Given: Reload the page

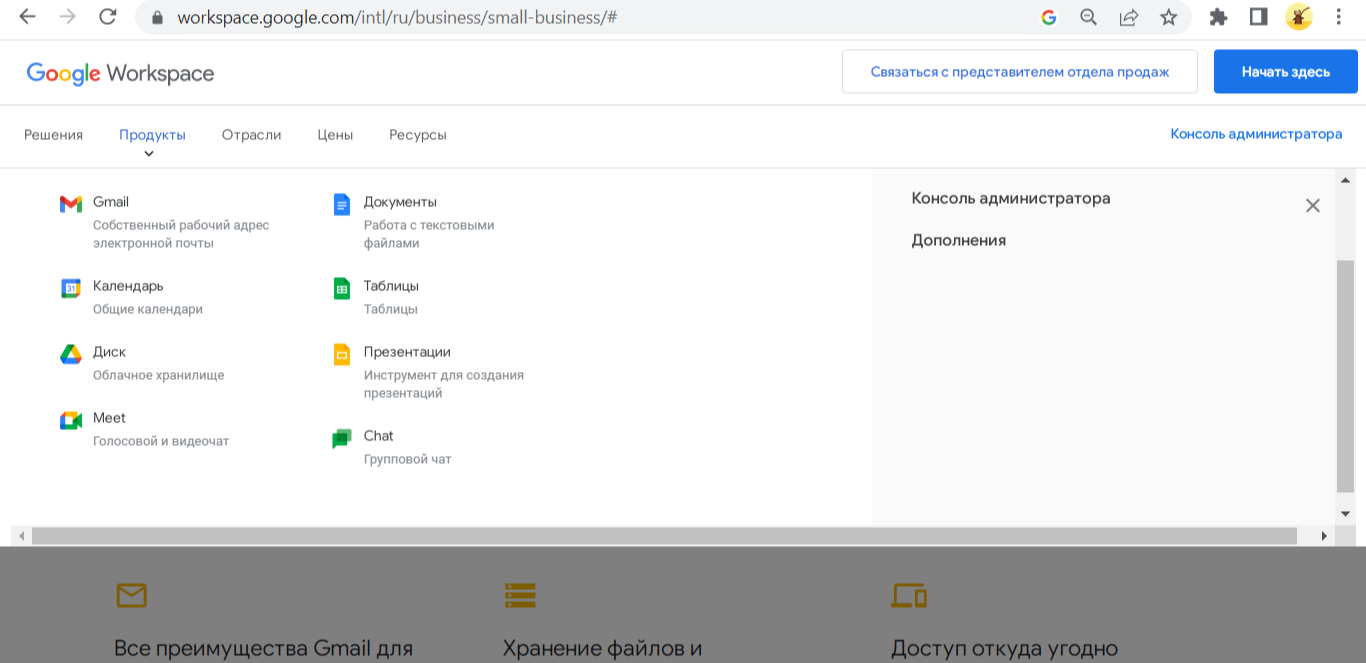Looking at the screenshot, I should (107, 17).
